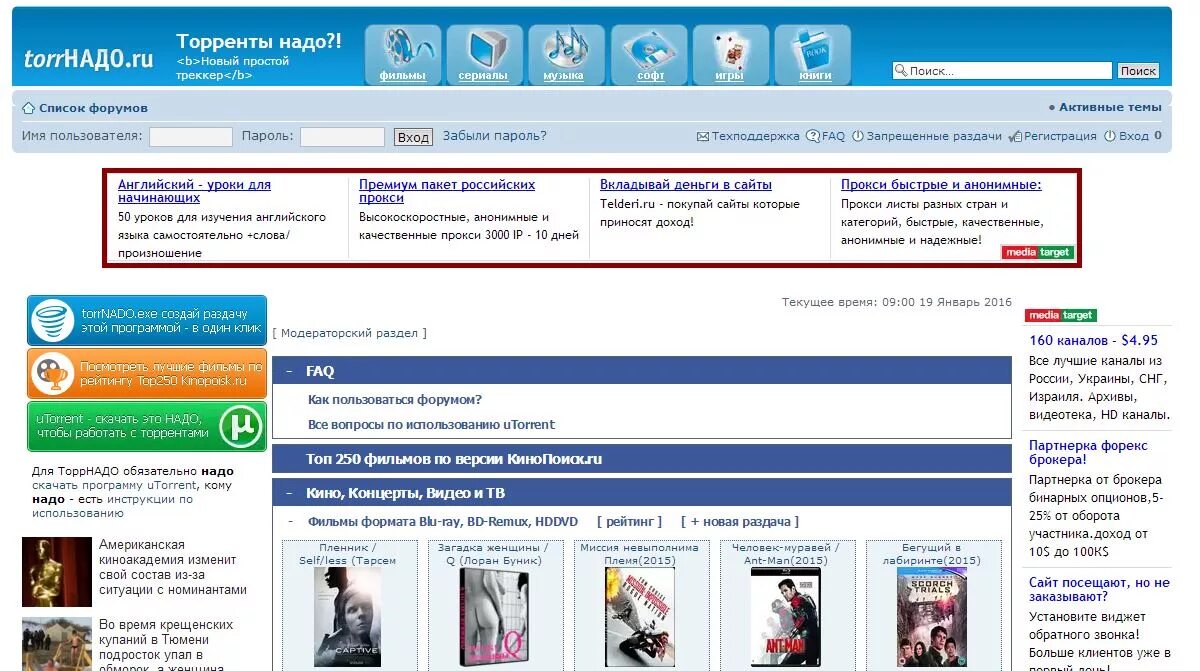This screenshot has width=1200, height=671.
Task: Click the + новая раздача link
Action: pyautogui.click(x=740, y=521)
